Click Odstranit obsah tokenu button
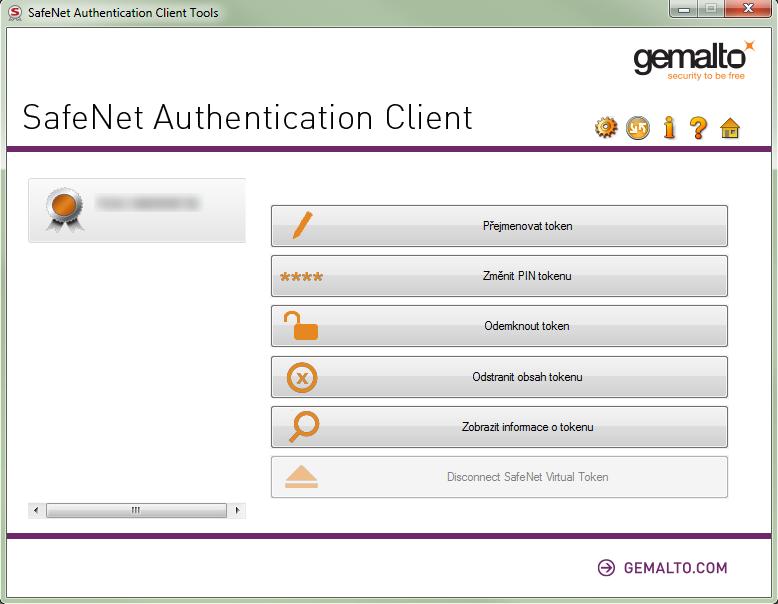This screenshot has width=778, height=604. coord(499,377)
